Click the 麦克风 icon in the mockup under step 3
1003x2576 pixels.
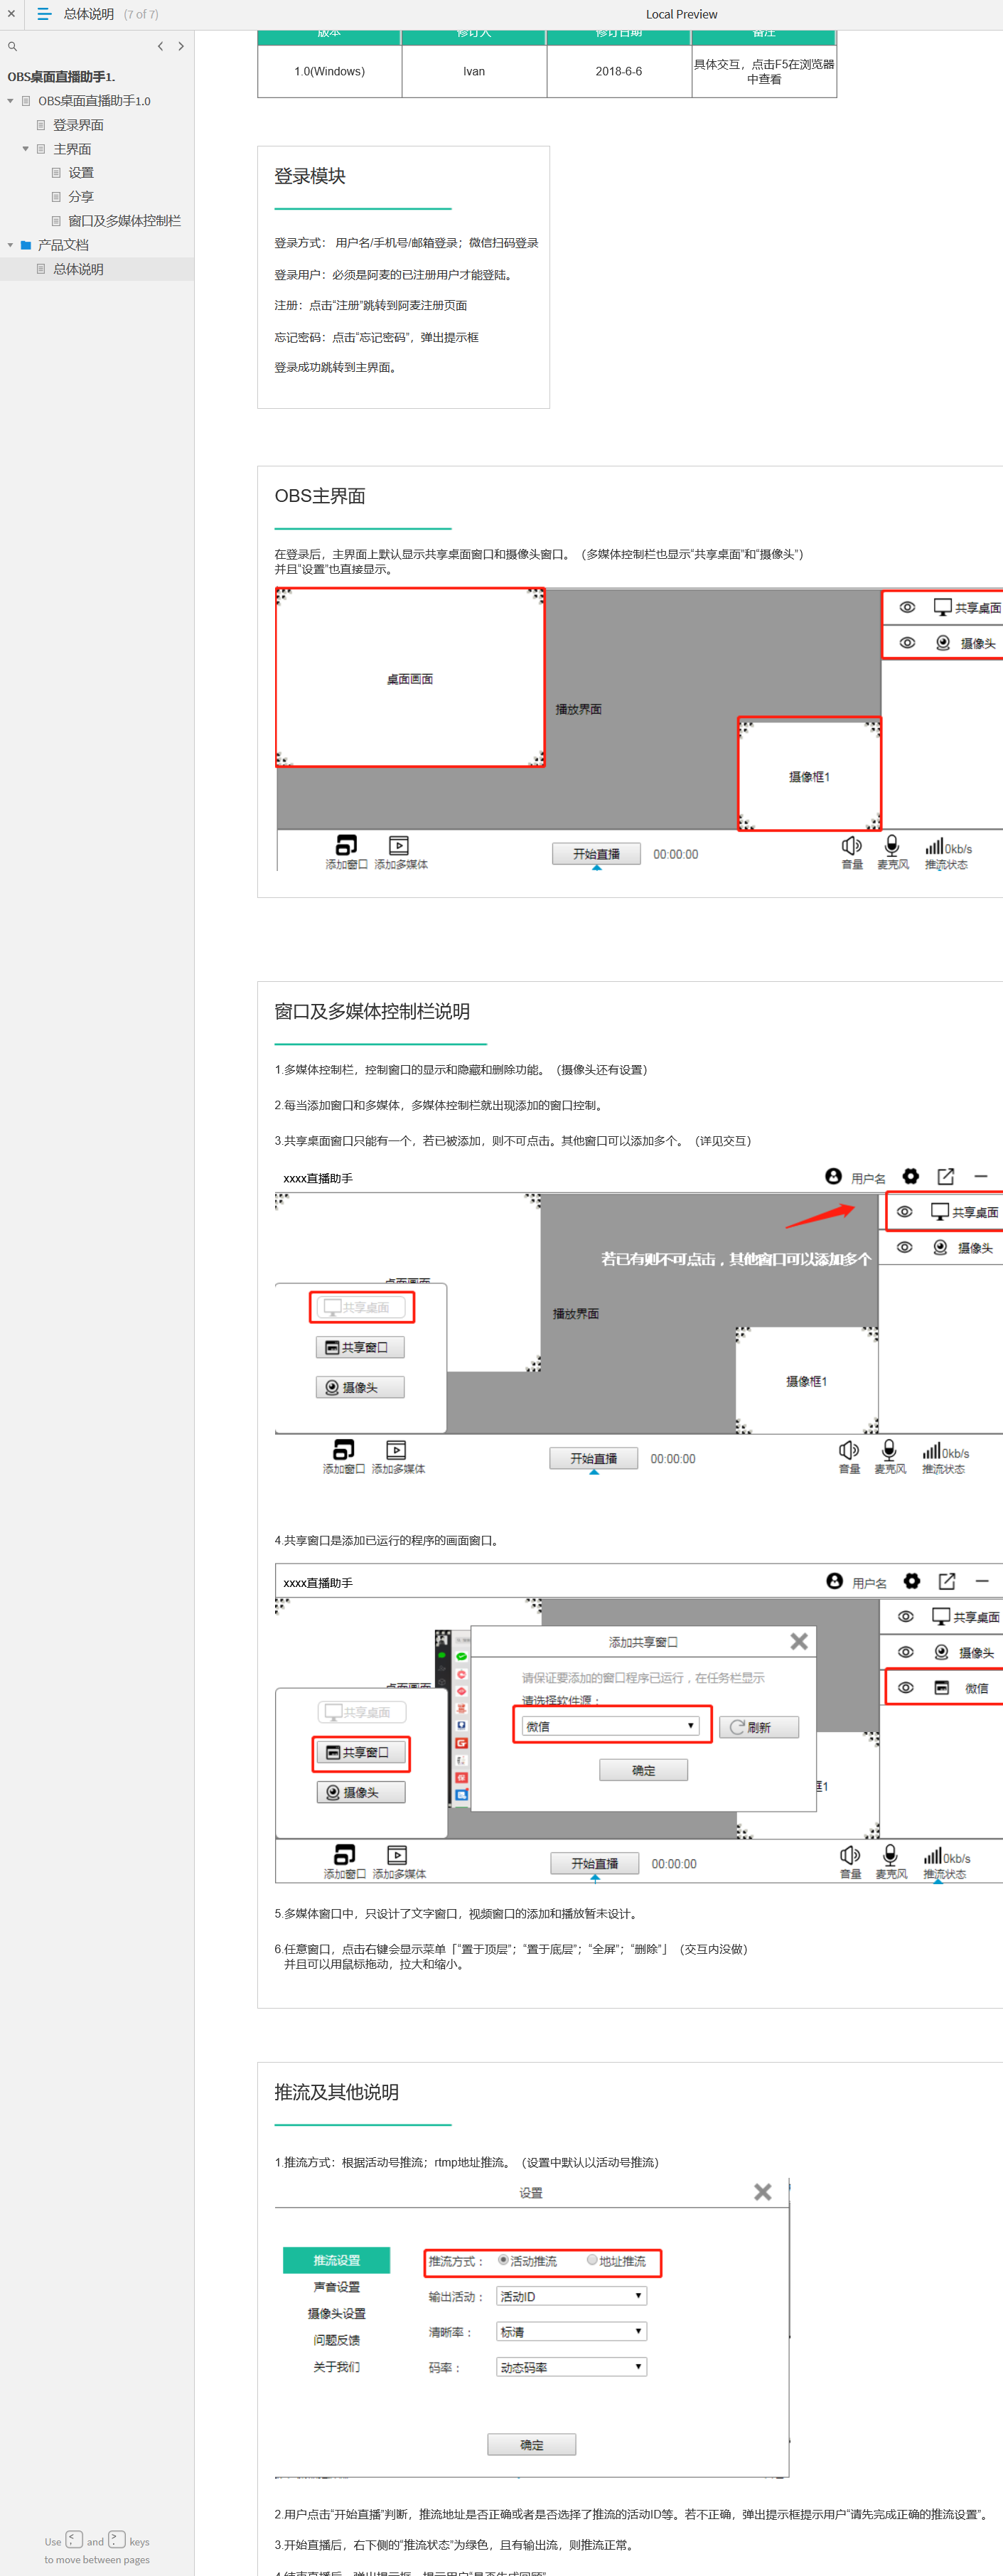pos(889,1449)
